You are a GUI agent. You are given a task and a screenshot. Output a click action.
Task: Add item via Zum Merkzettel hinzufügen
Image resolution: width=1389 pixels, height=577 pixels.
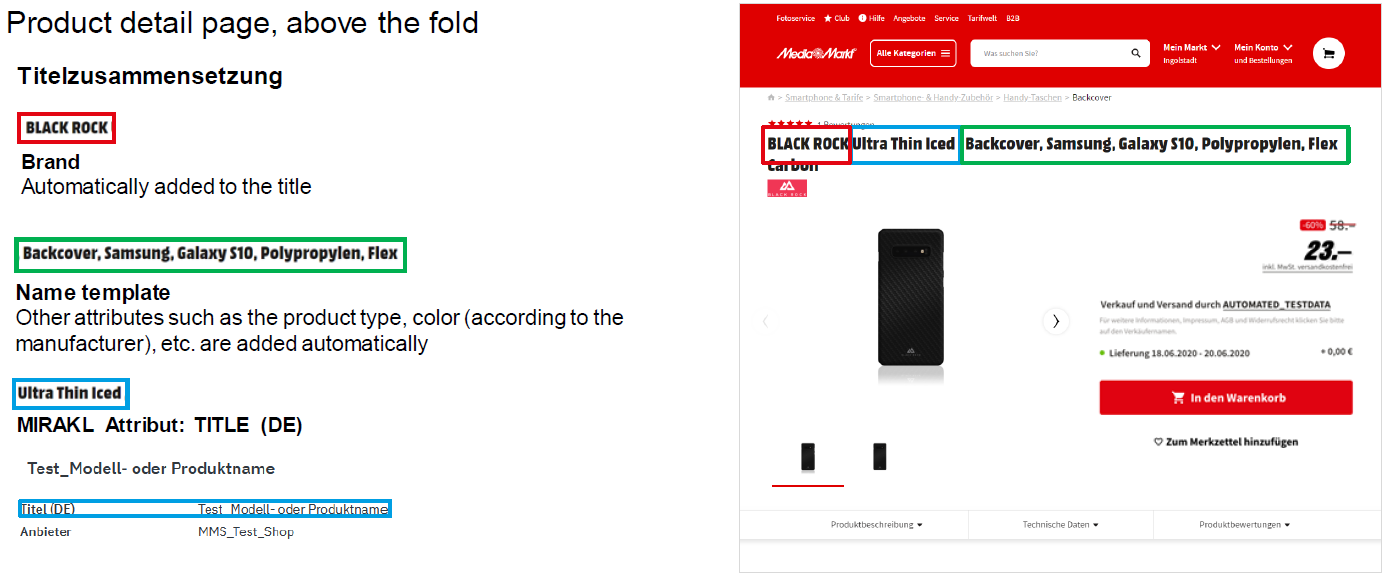pyautogui.click(x=1225, y=441)
